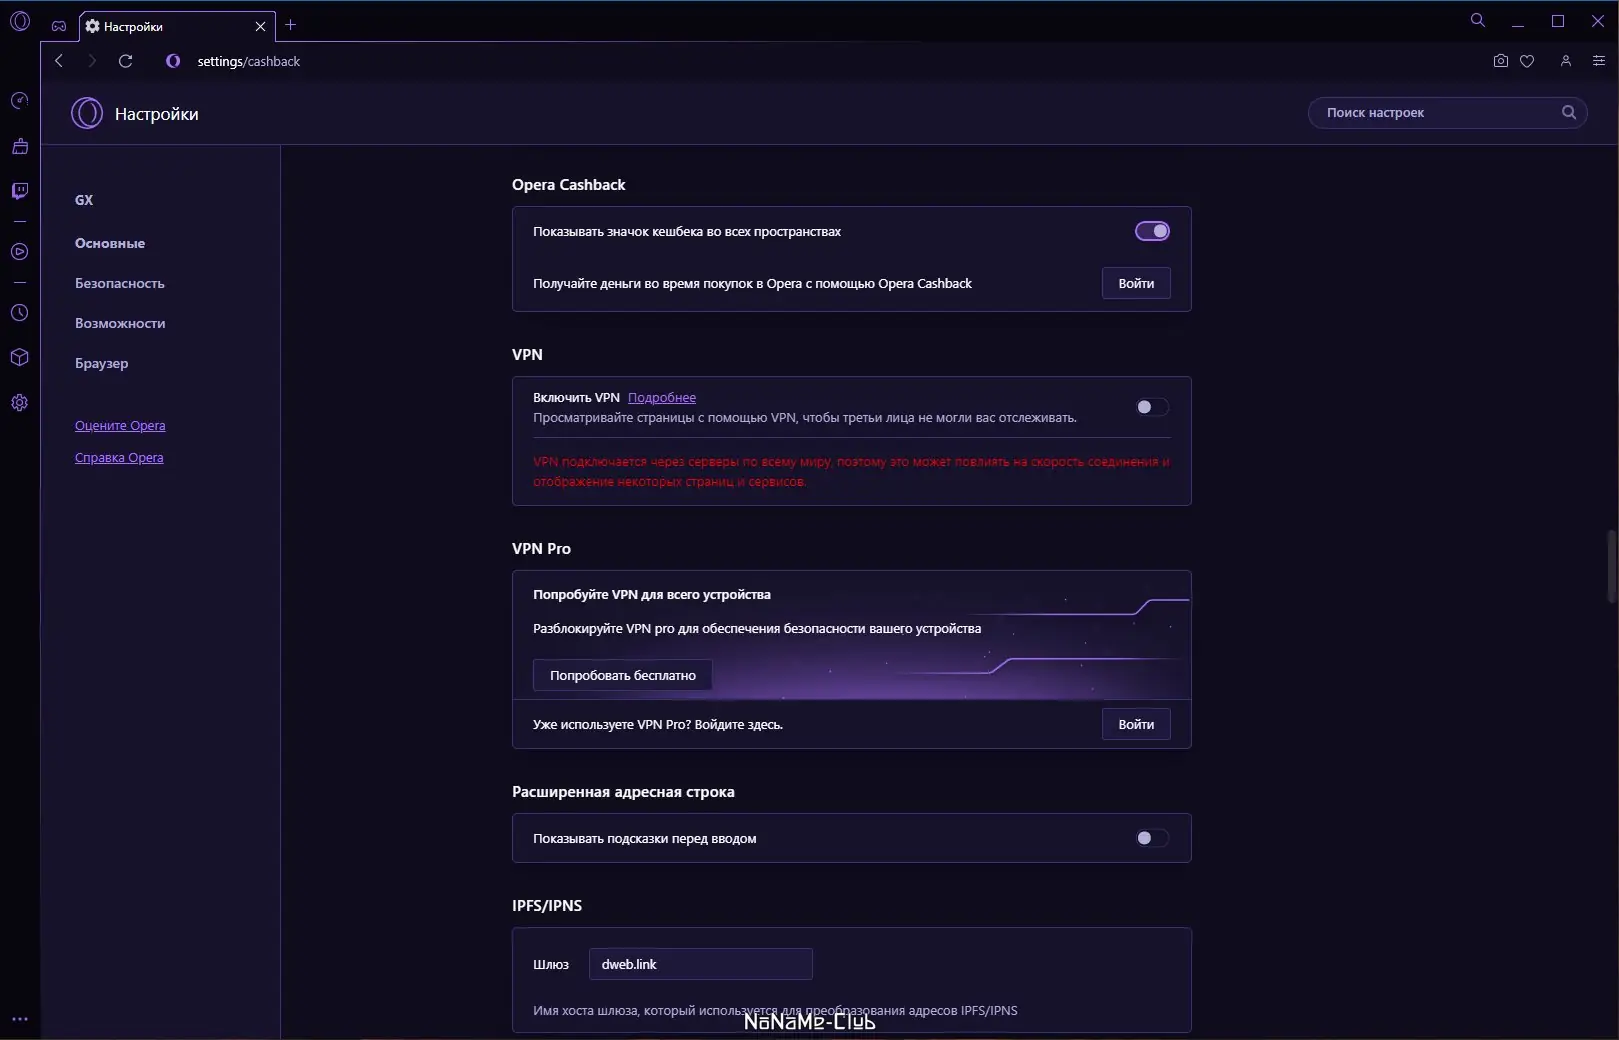
Task: Open Подробнее link about VPN
Action: tap(661, 397)
